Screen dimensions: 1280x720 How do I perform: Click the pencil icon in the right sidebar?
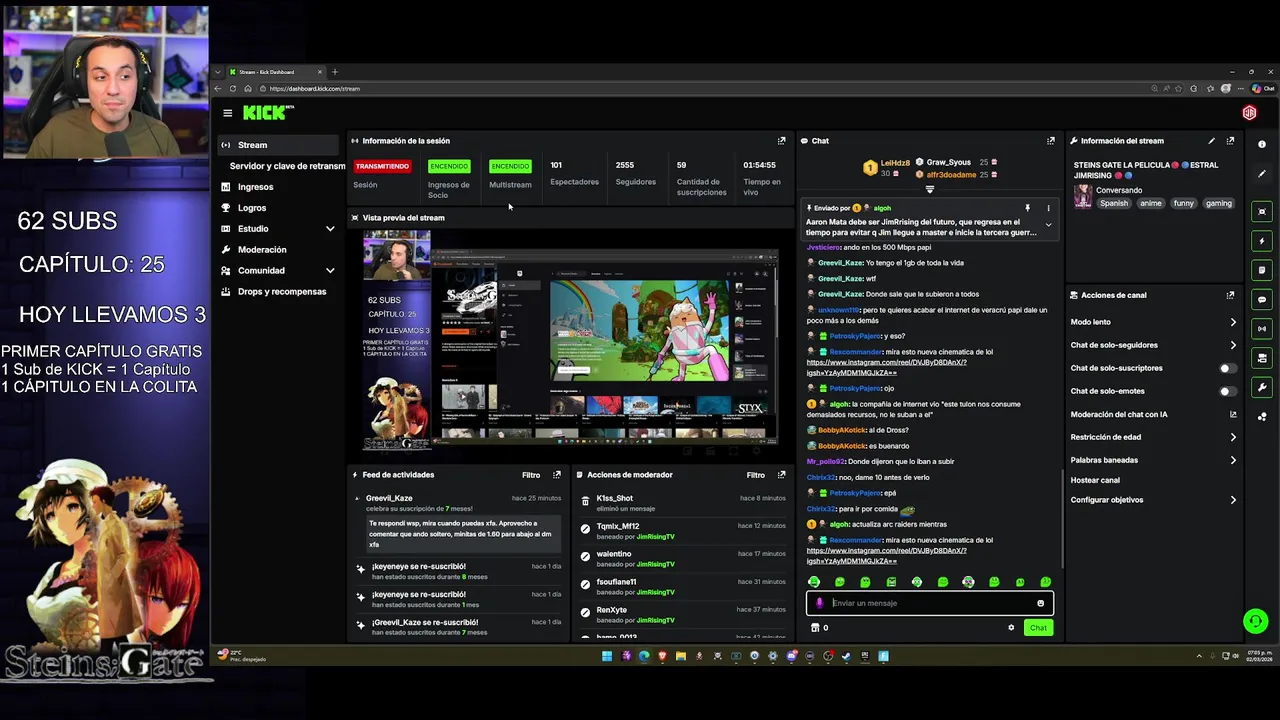pos(1262,174)
